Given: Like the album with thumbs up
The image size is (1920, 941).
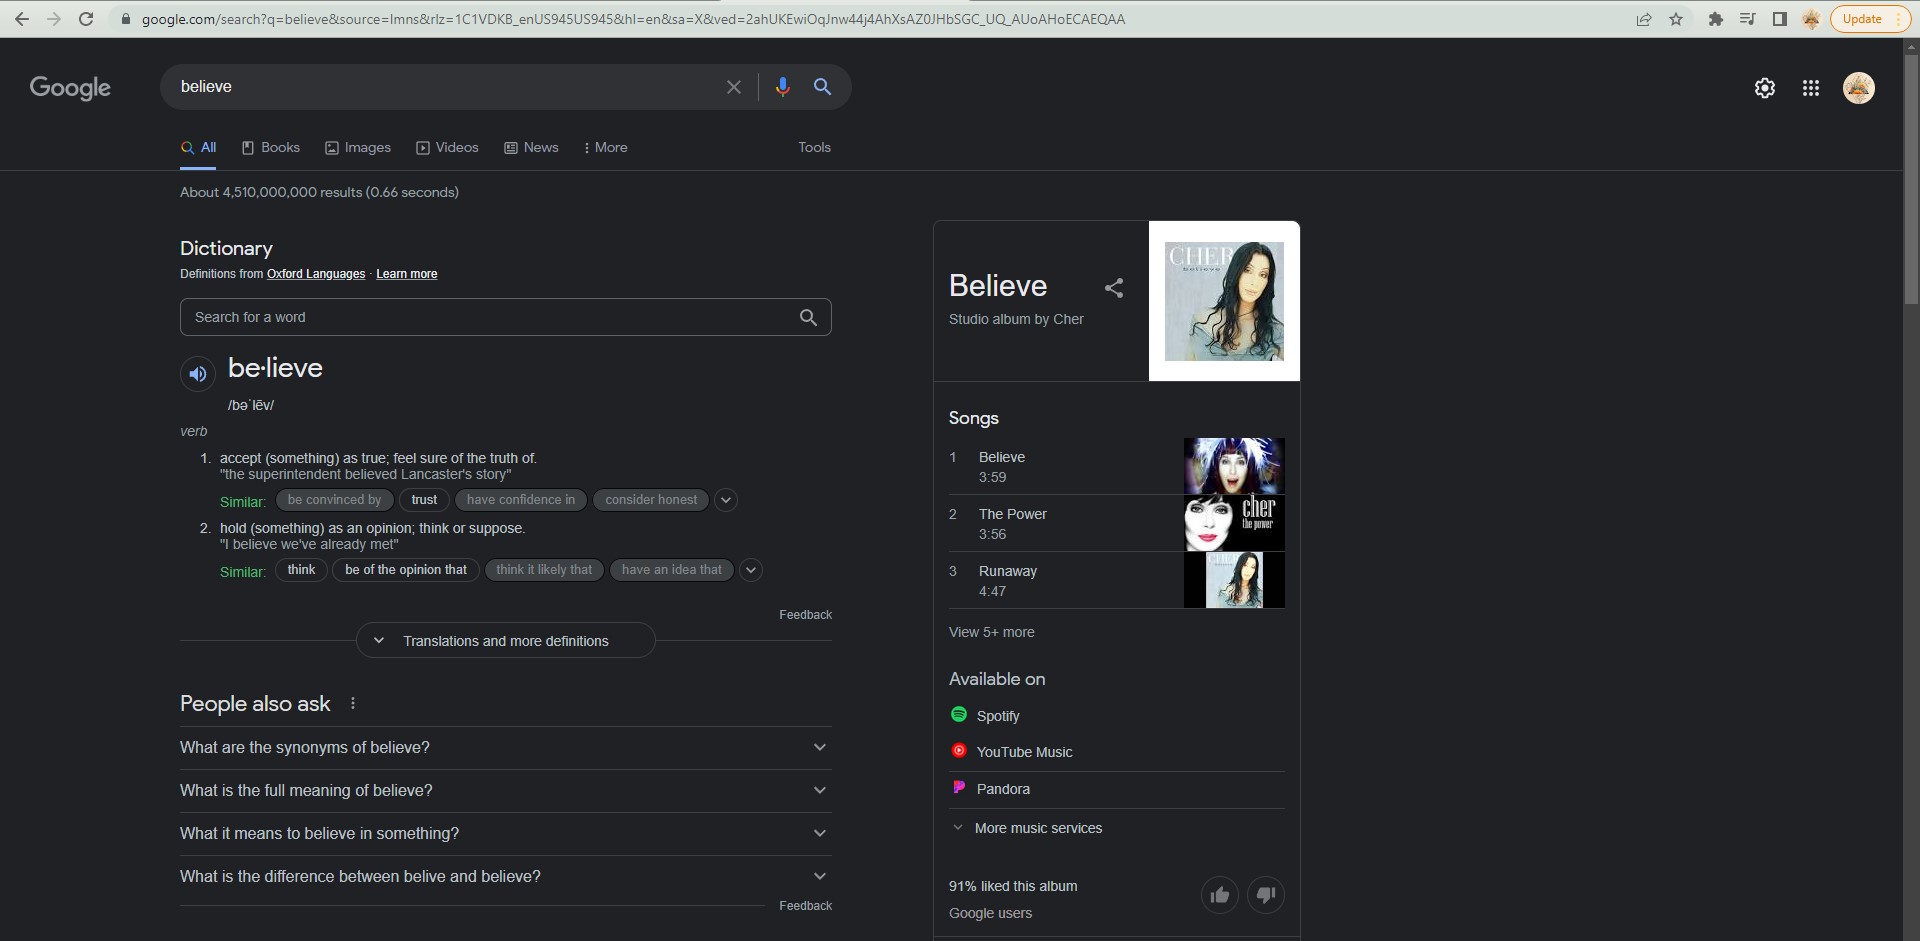Looking at the screenshot, I should (1219, 895).
